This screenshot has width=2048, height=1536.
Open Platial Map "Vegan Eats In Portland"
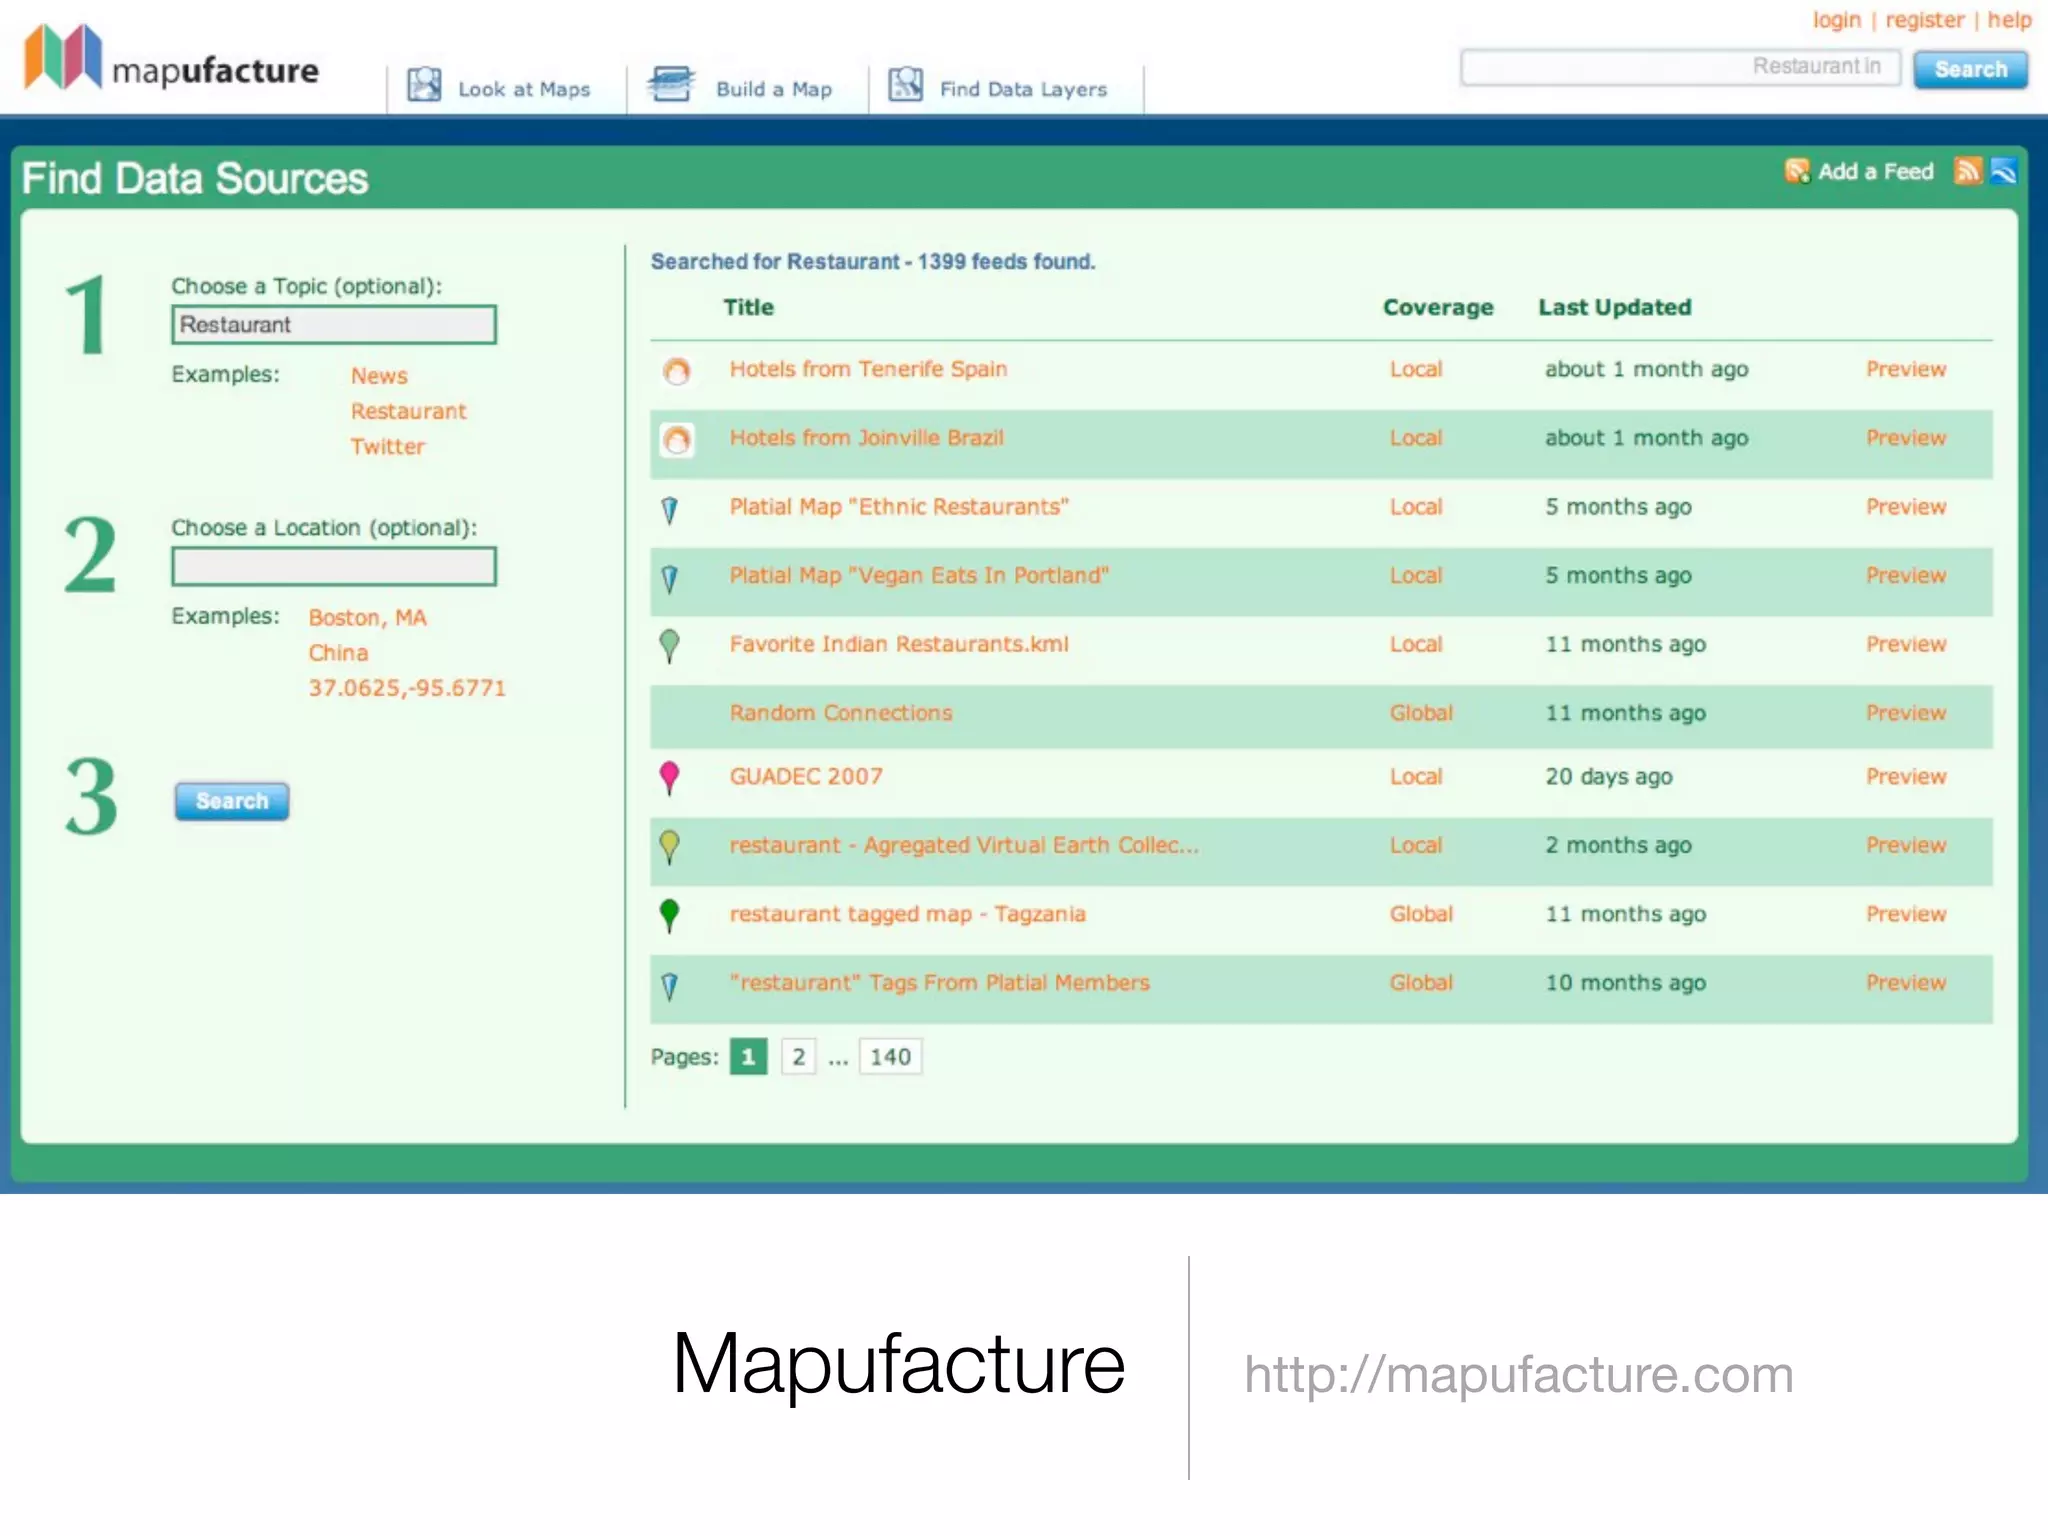coord(919,576)
